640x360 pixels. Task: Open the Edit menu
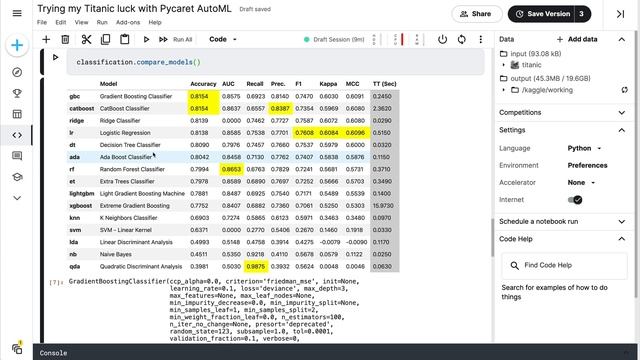(61, 22)
